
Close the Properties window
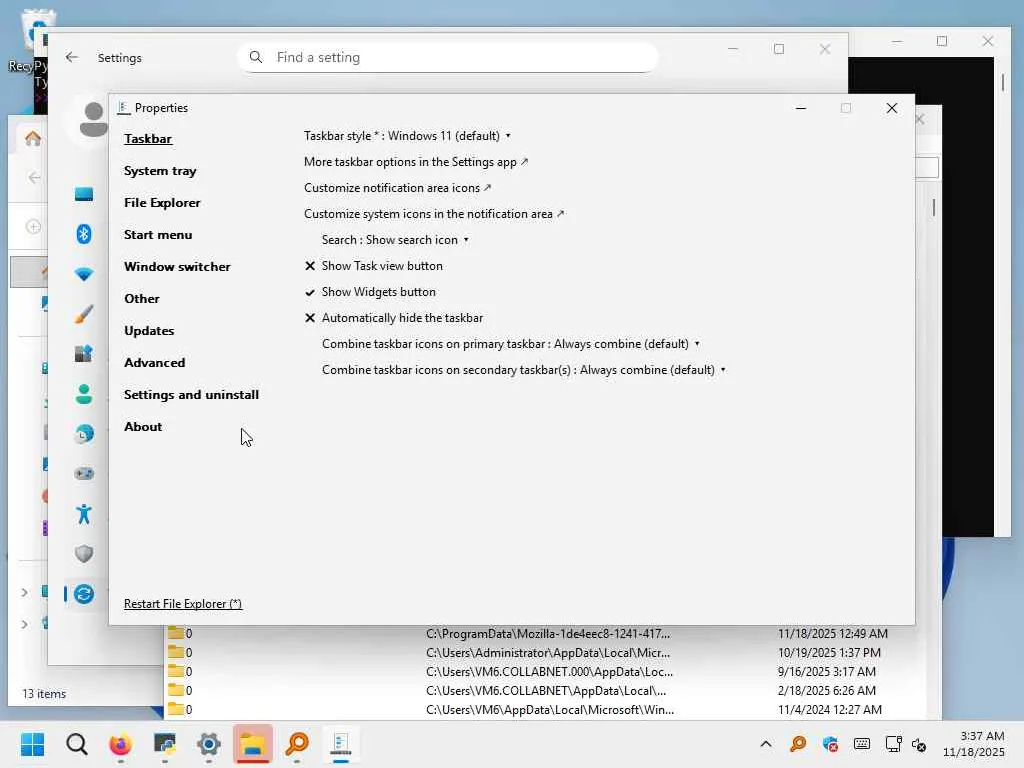(x=891, y=108)
